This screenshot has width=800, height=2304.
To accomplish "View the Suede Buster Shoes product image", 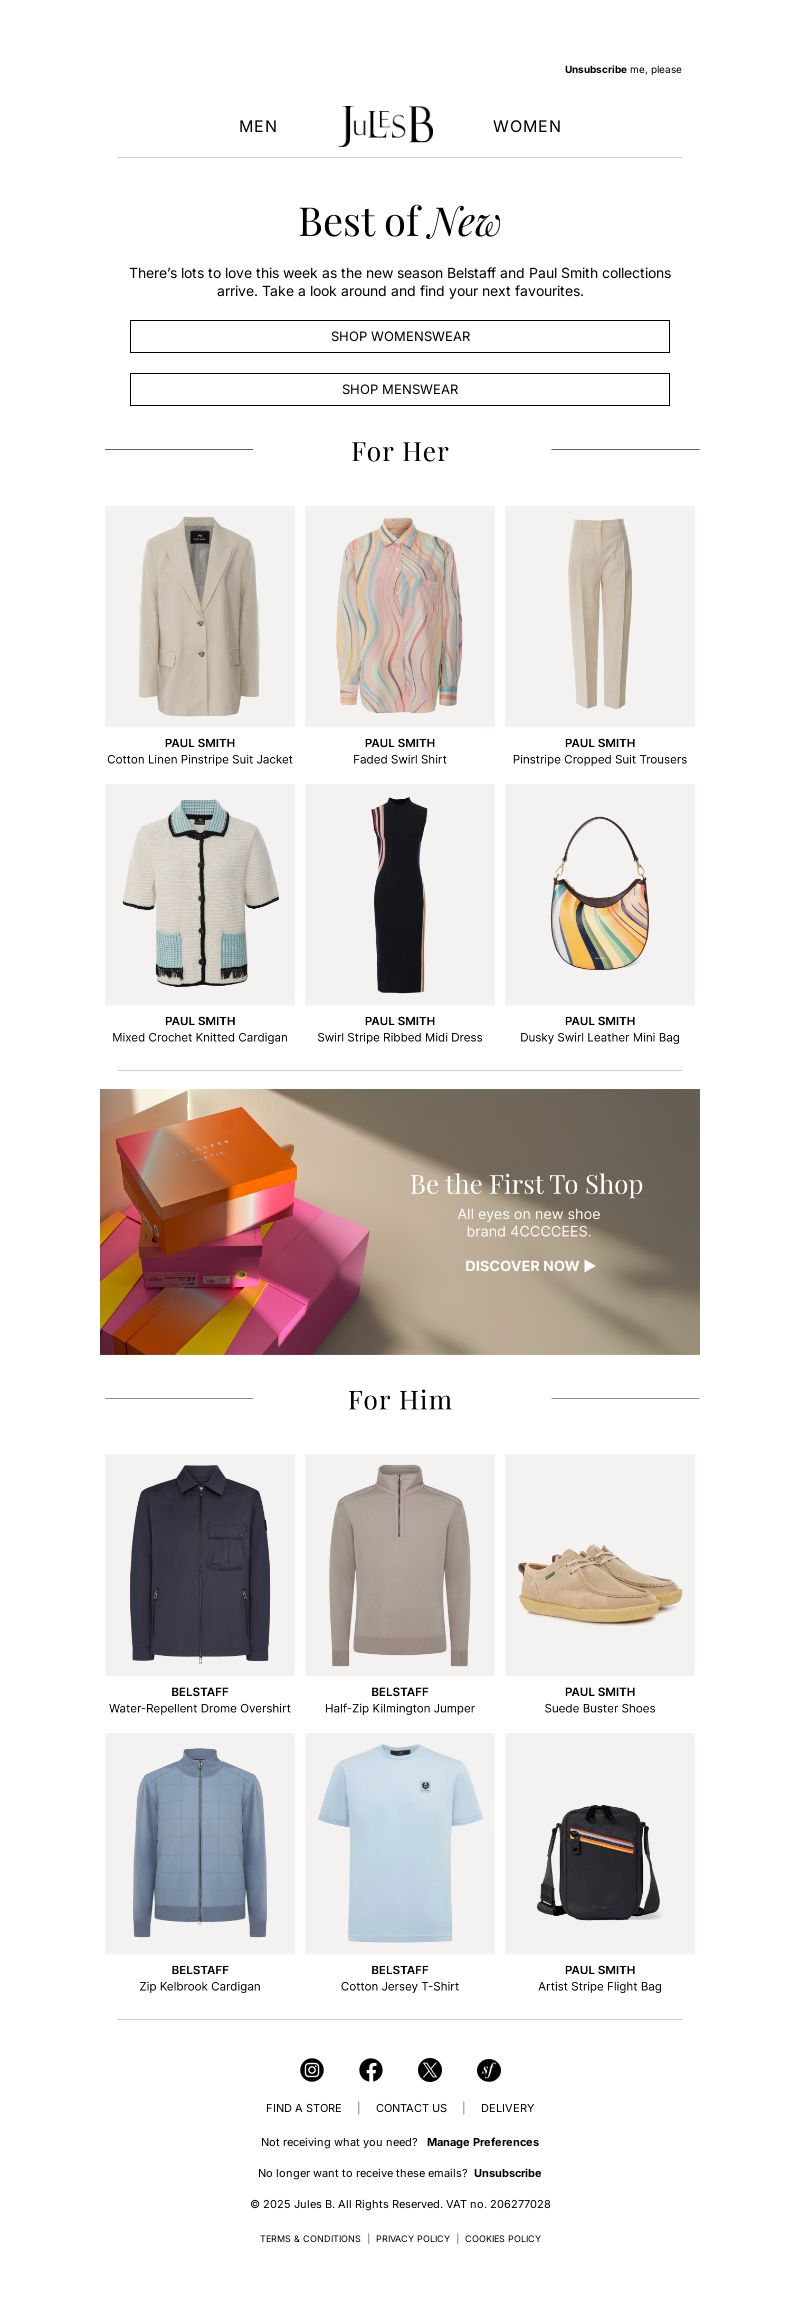I will coord(600,1564).
